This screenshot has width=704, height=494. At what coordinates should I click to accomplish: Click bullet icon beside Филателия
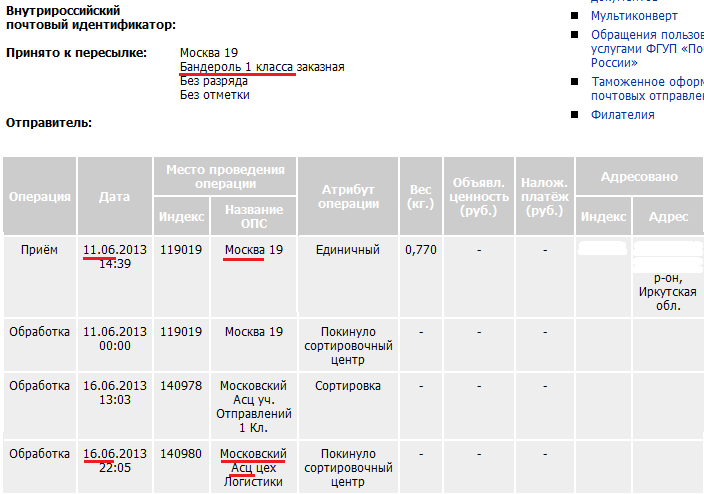pos(574,115)
